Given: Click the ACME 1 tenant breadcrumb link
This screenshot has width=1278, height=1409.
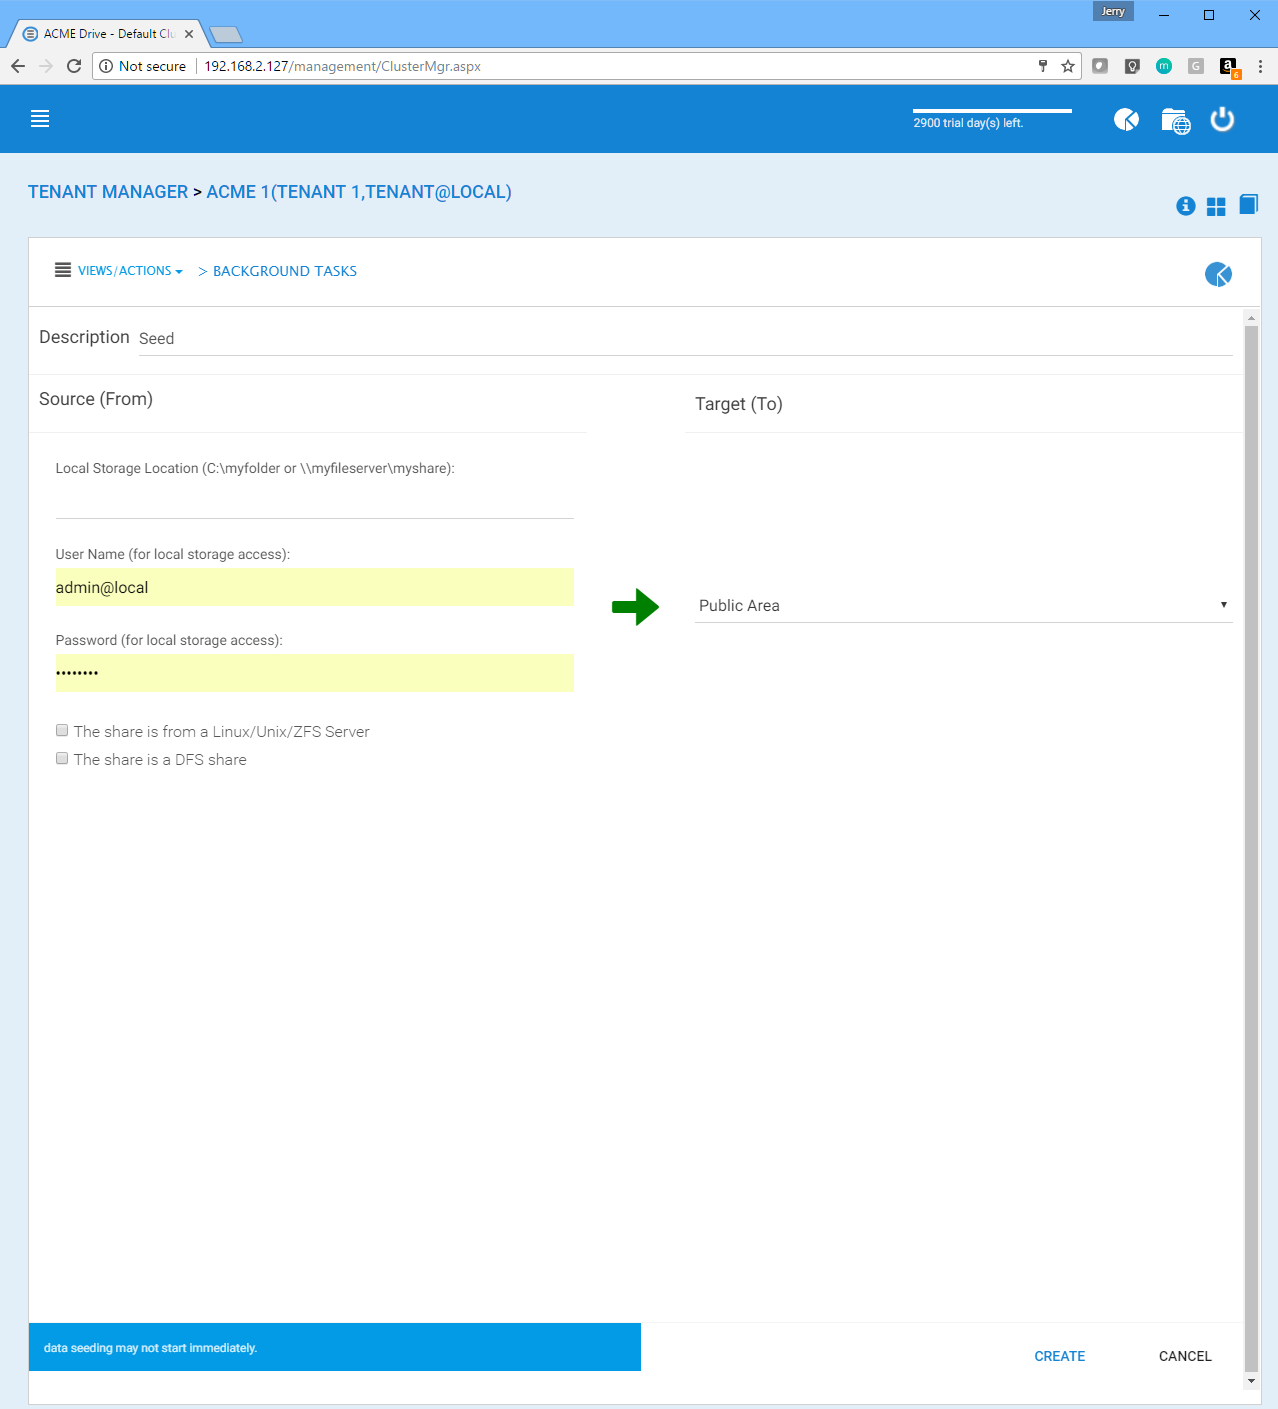Looking at the screenshot, I should [x=359, y=192].
